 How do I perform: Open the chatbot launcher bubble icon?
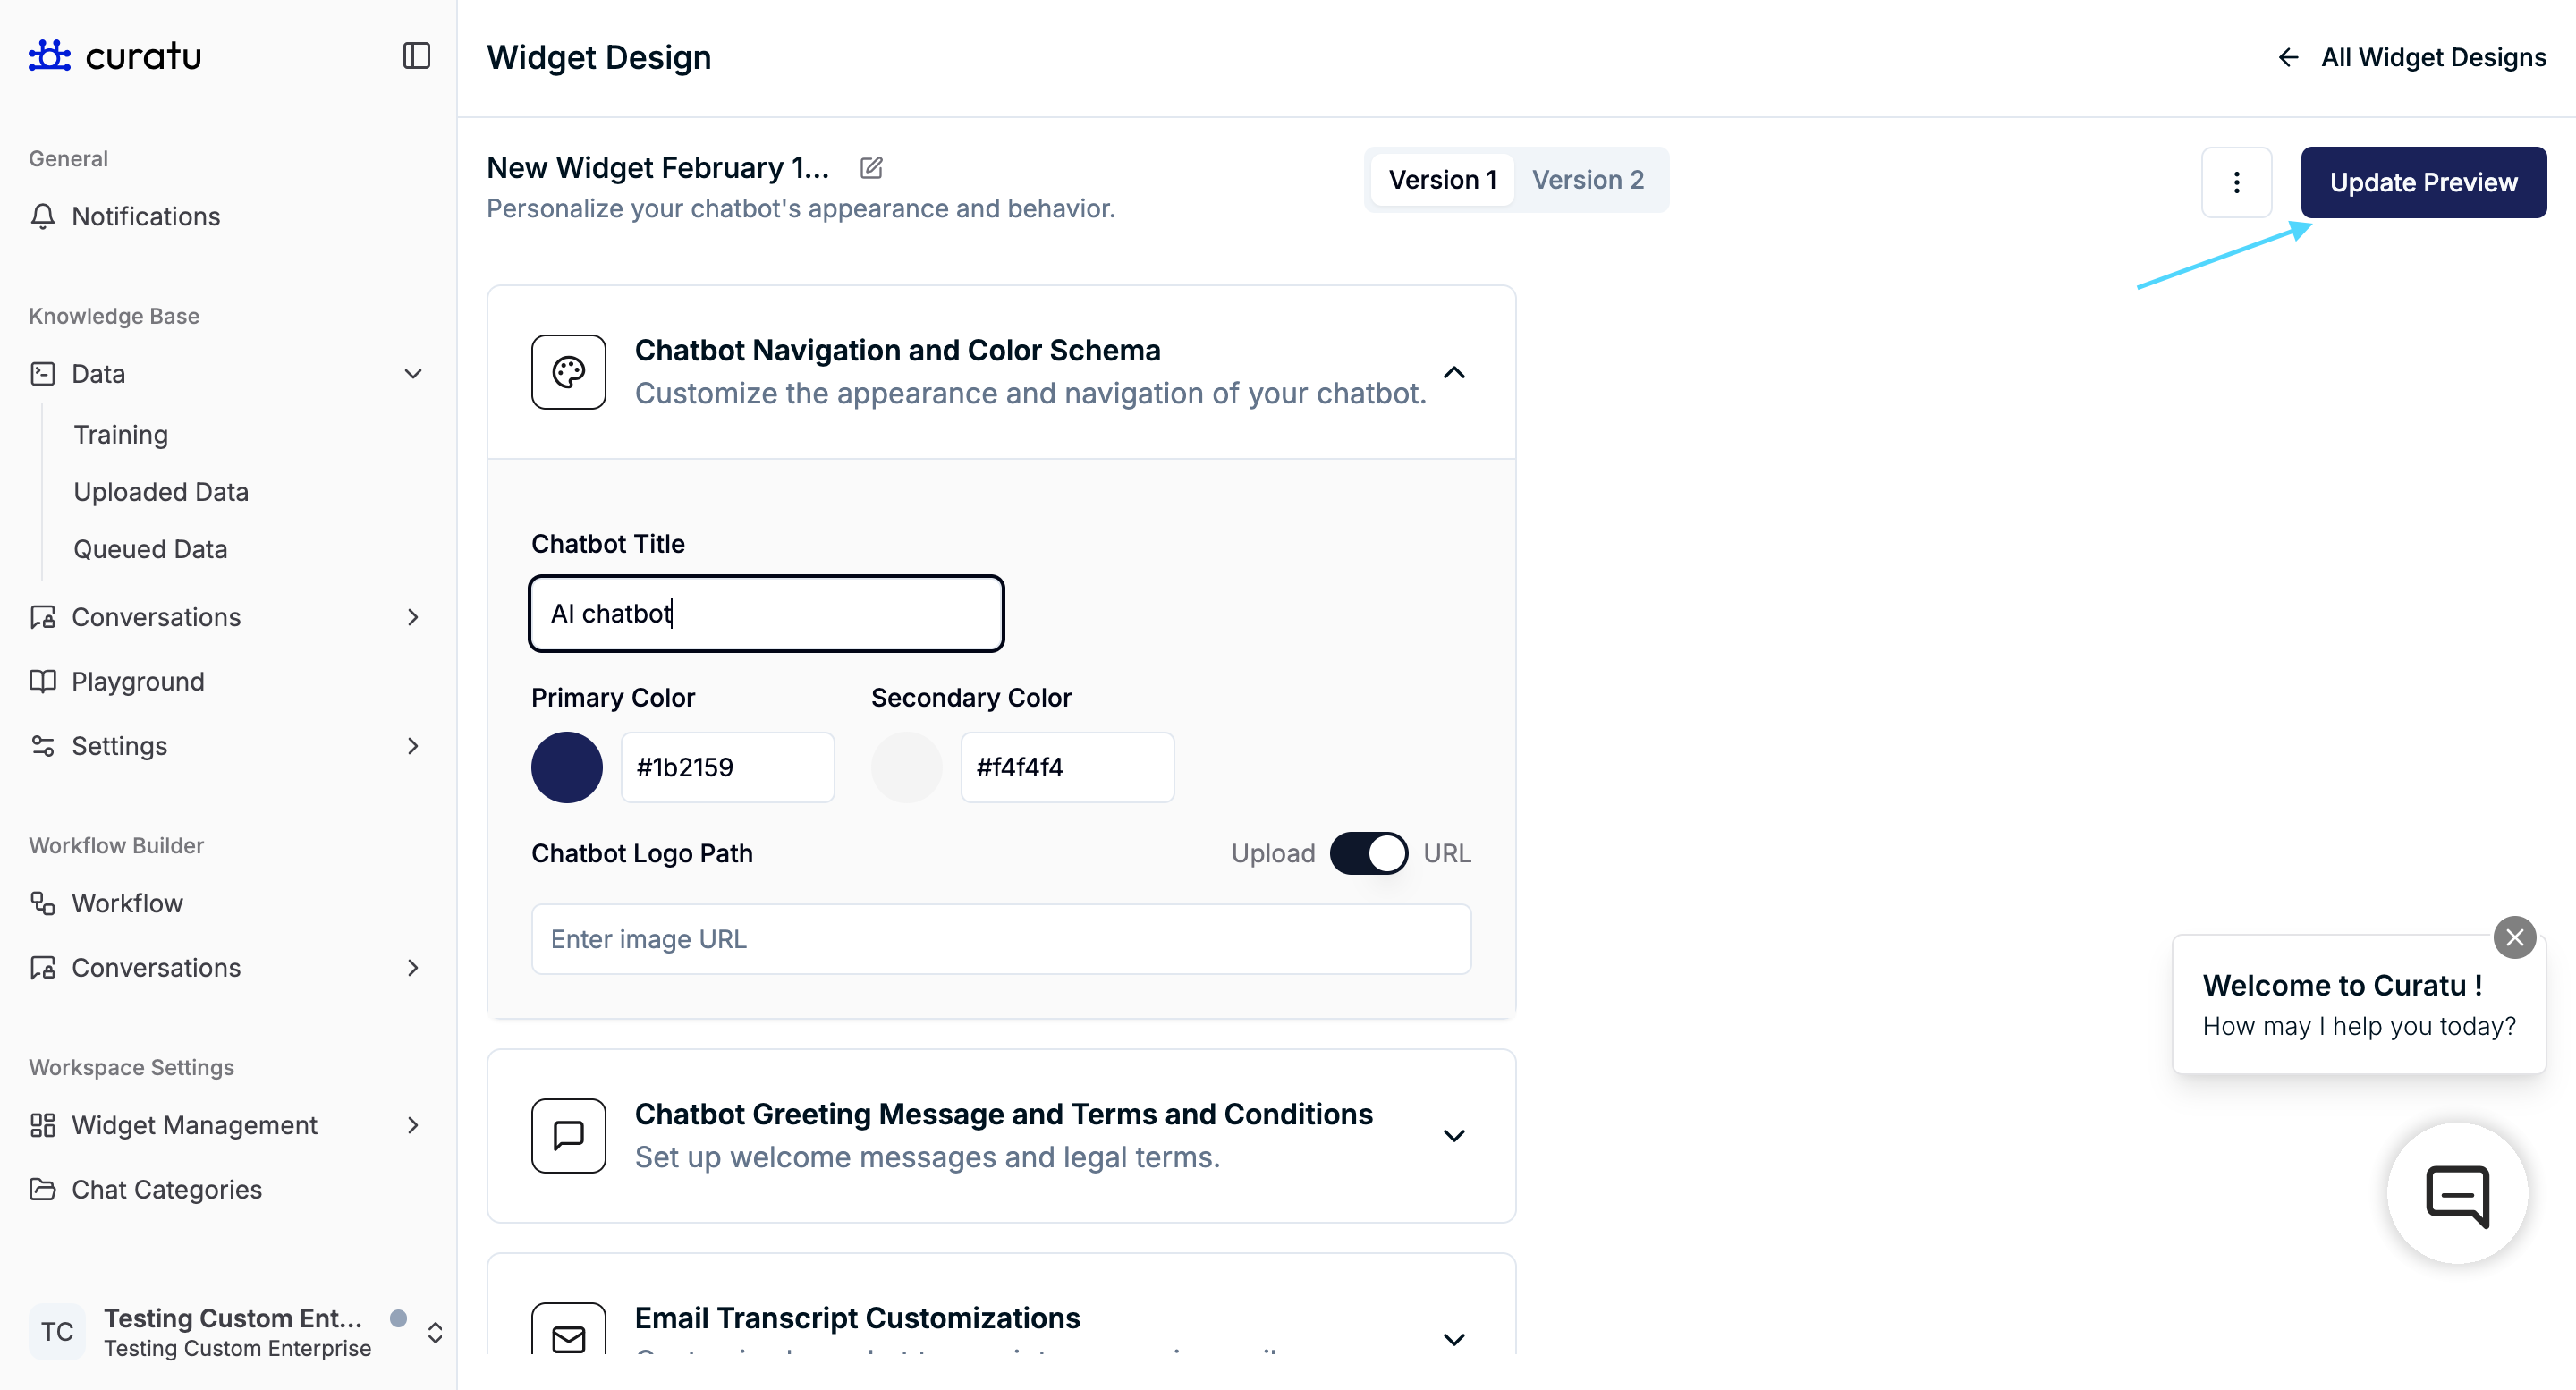coord(2457,1193)
